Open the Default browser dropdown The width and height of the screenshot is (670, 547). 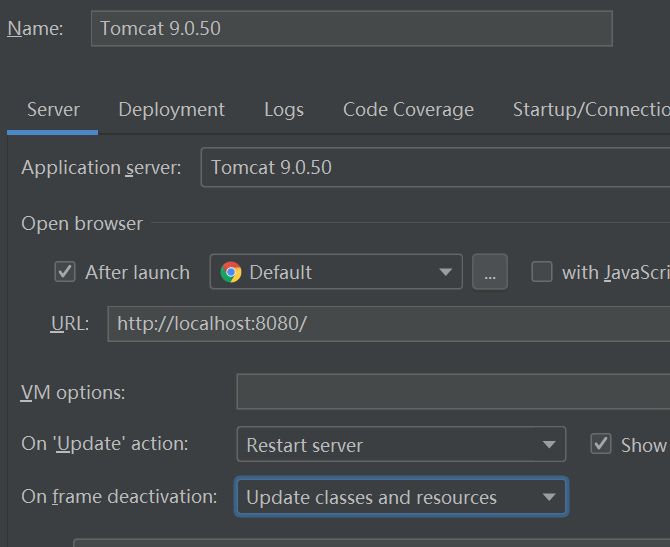pos(336,272)
